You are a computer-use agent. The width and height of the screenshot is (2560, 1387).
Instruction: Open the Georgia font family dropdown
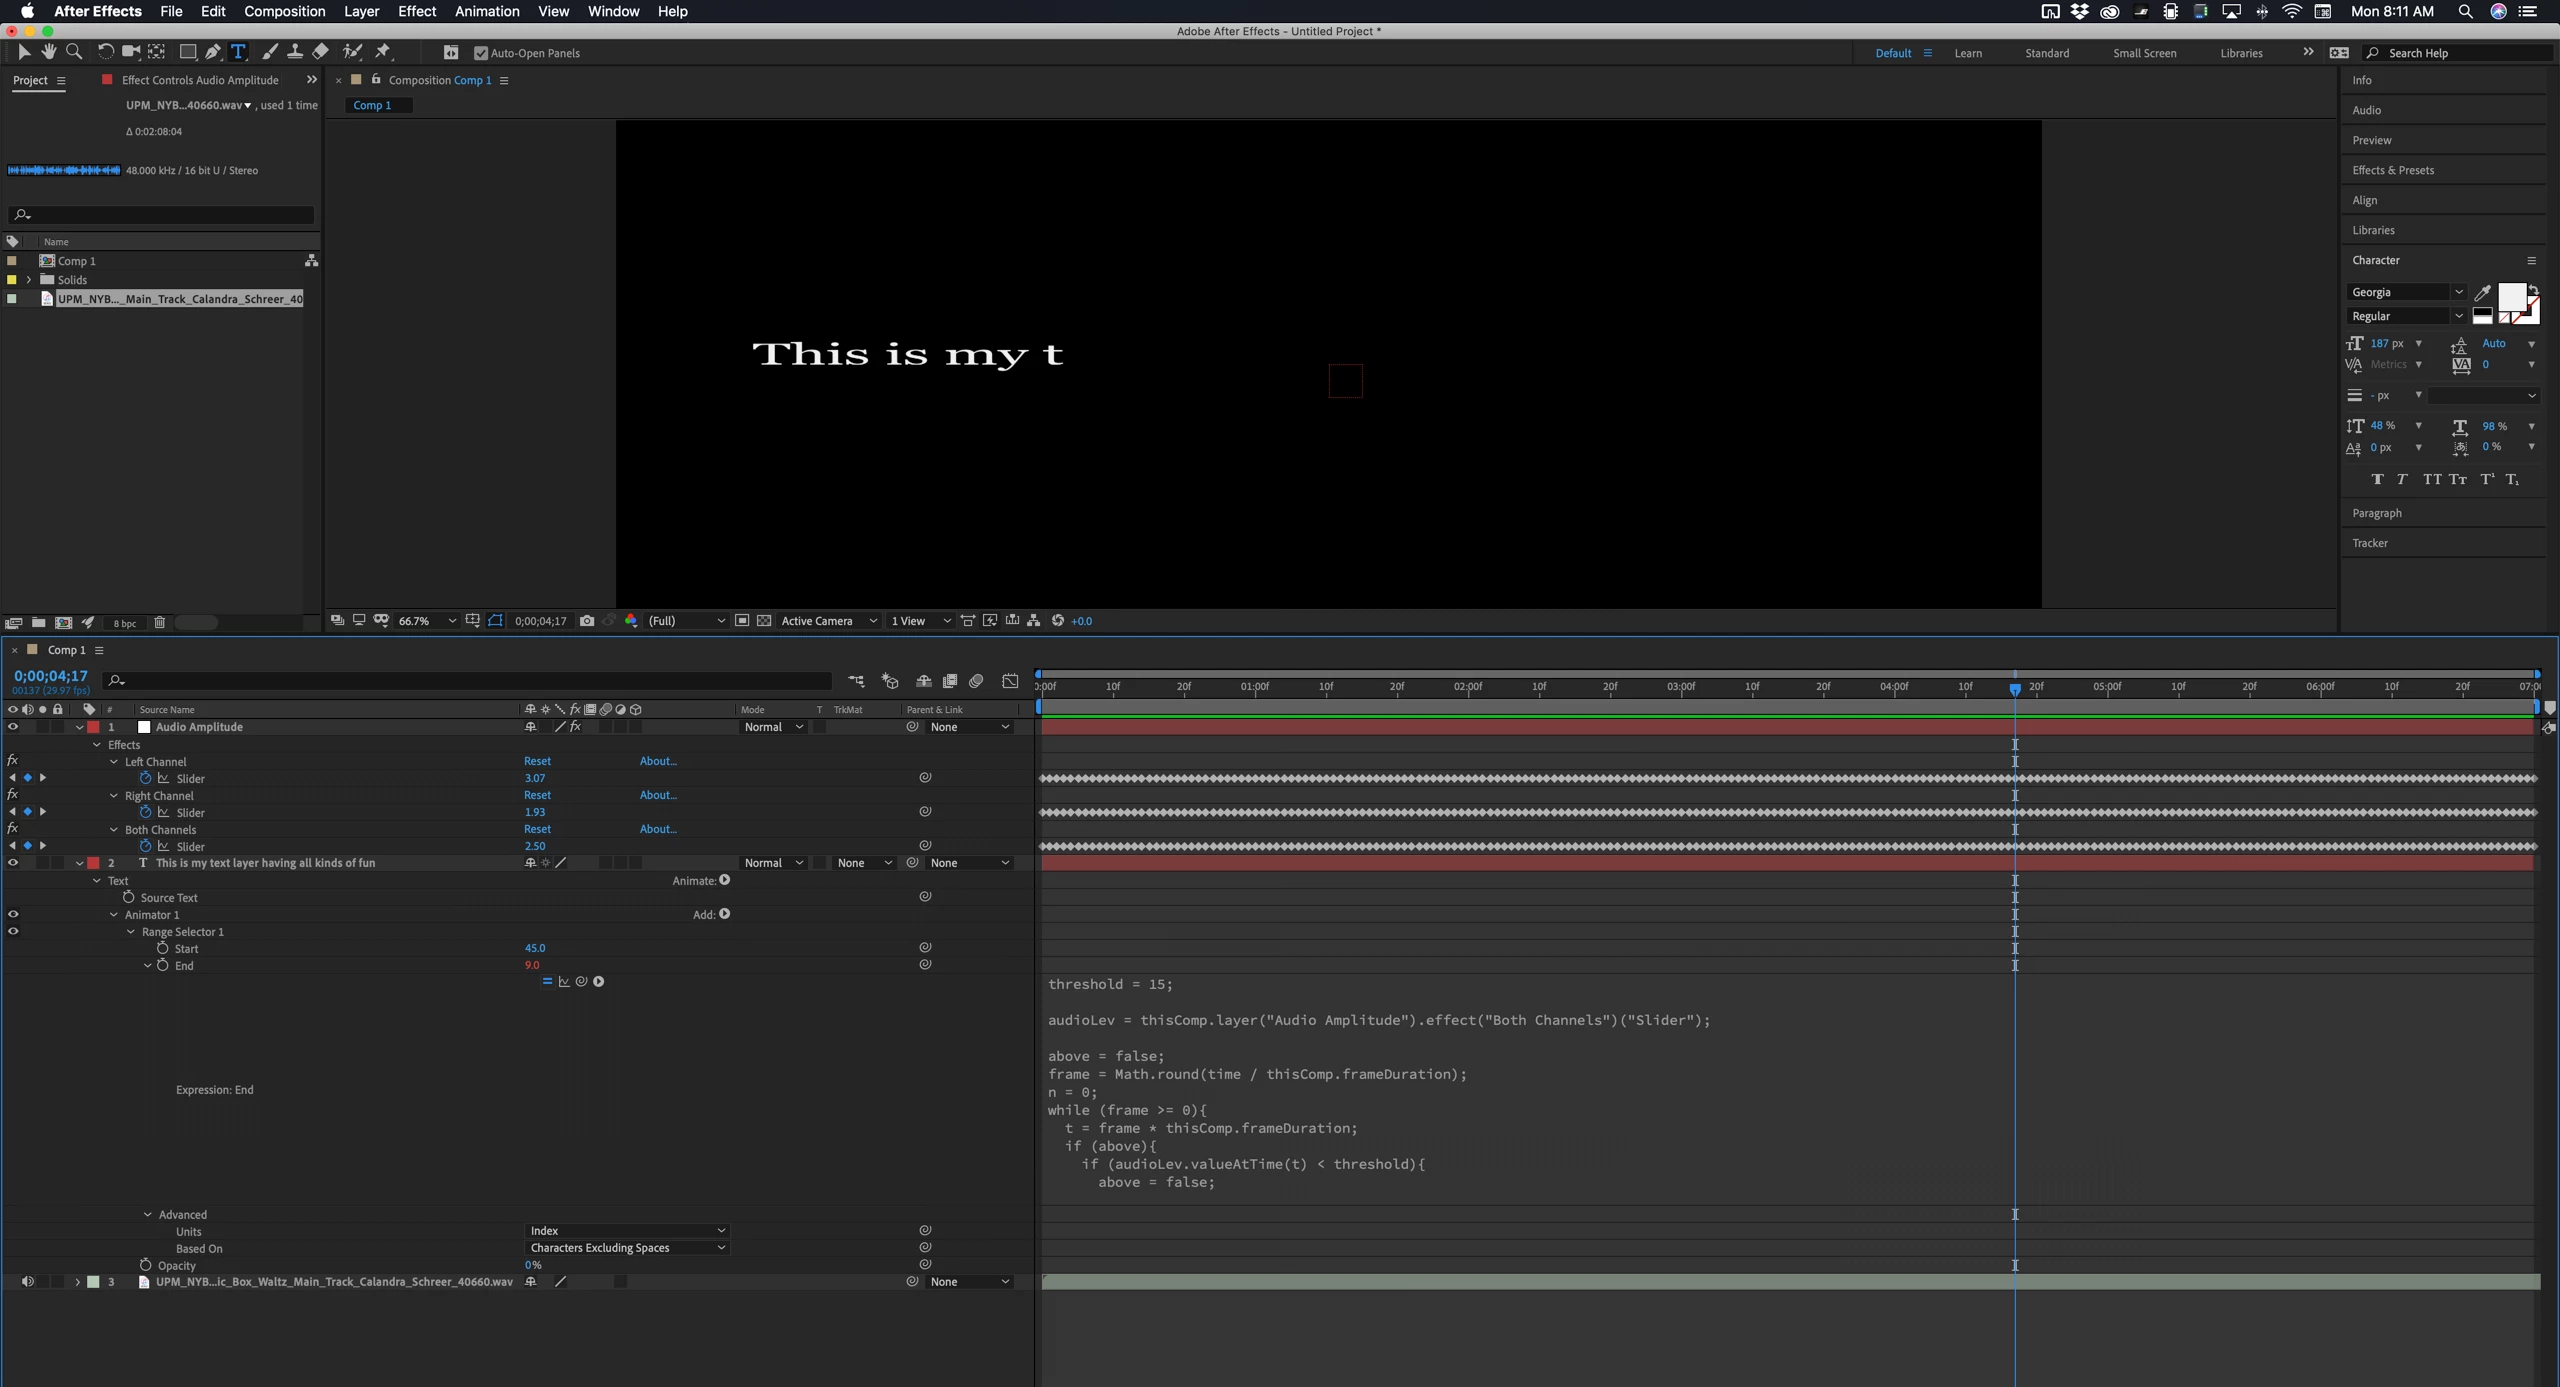pos(2458,292)
